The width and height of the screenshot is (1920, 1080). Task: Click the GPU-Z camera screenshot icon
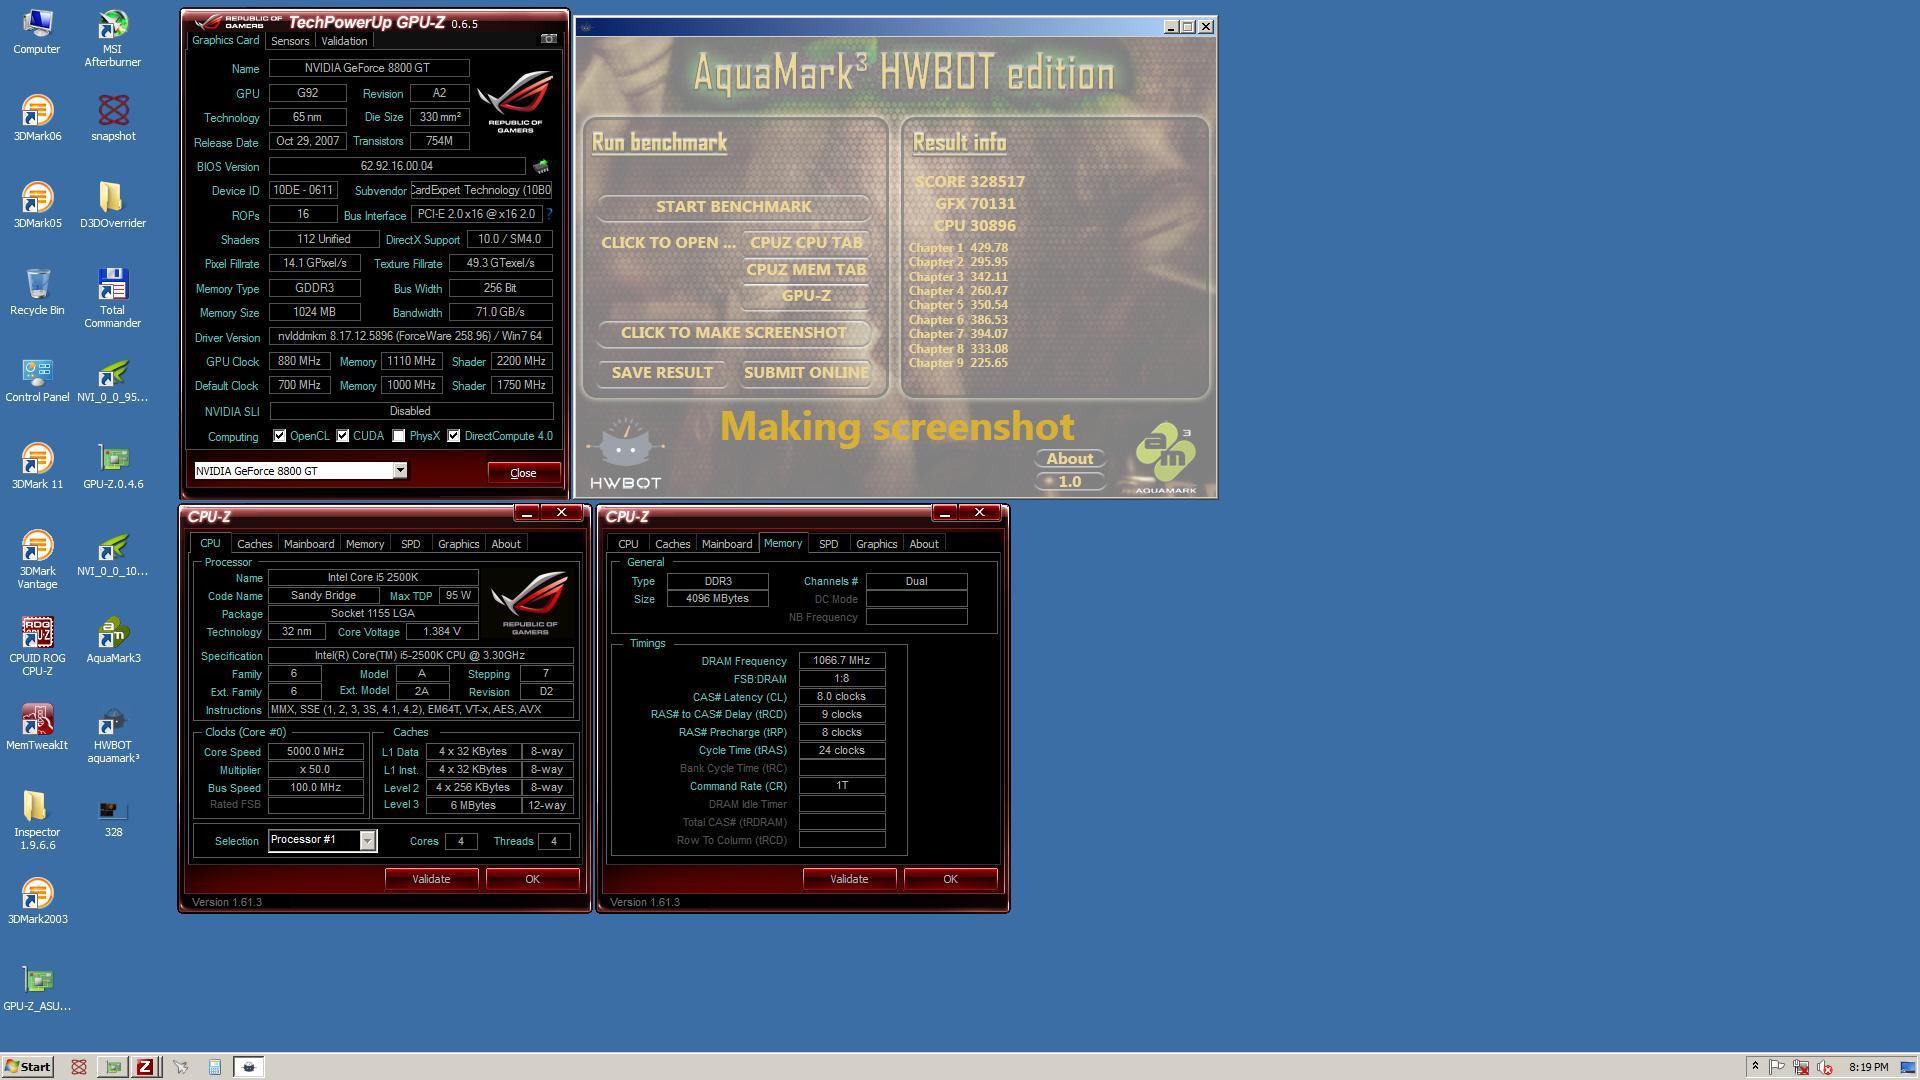tap(549, 39)
